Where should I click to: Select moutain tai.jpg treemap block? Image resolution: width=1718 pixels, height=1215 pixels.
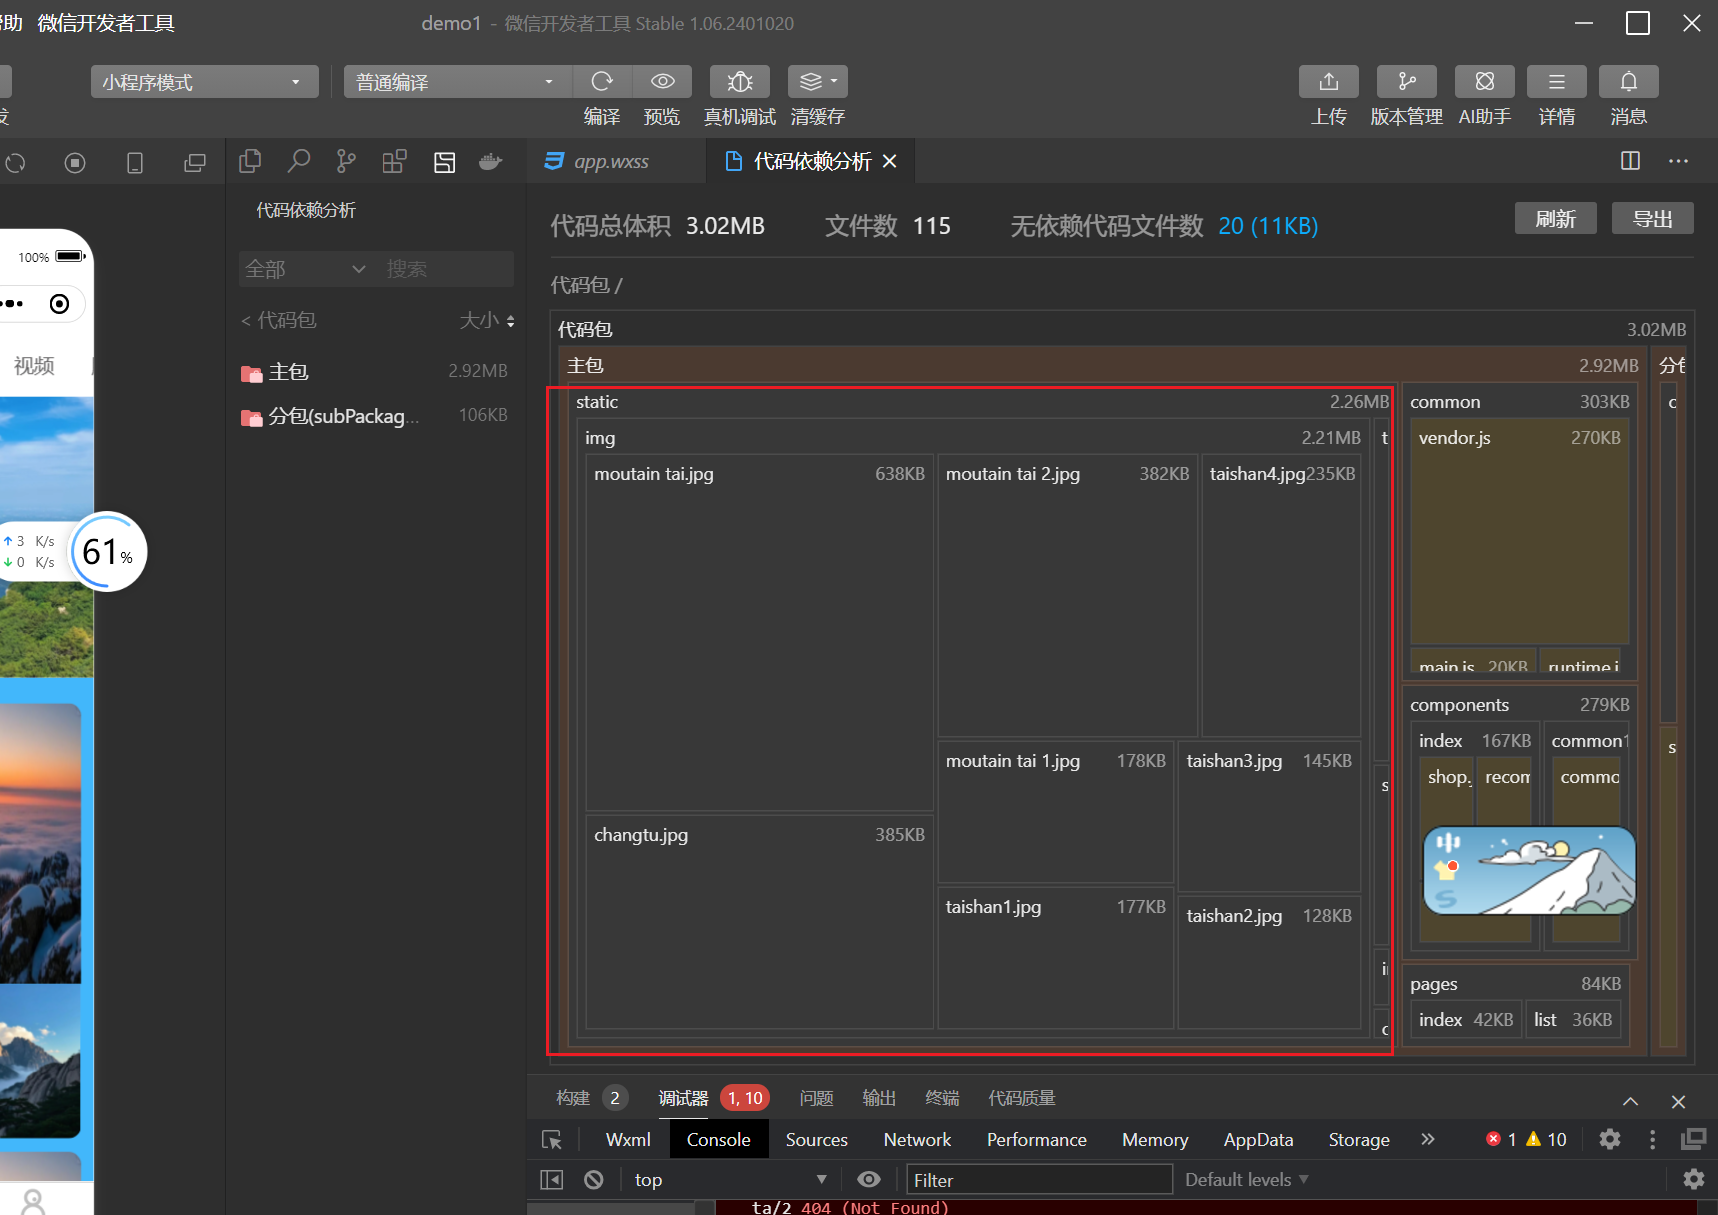click(759, 633)
